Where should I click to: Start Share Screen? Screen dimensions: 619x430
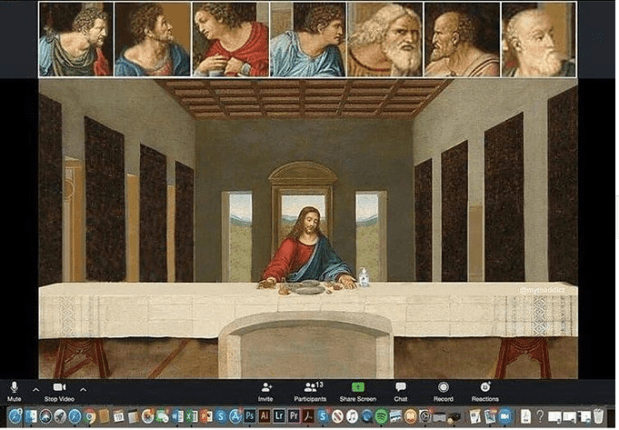coord(358,391)
